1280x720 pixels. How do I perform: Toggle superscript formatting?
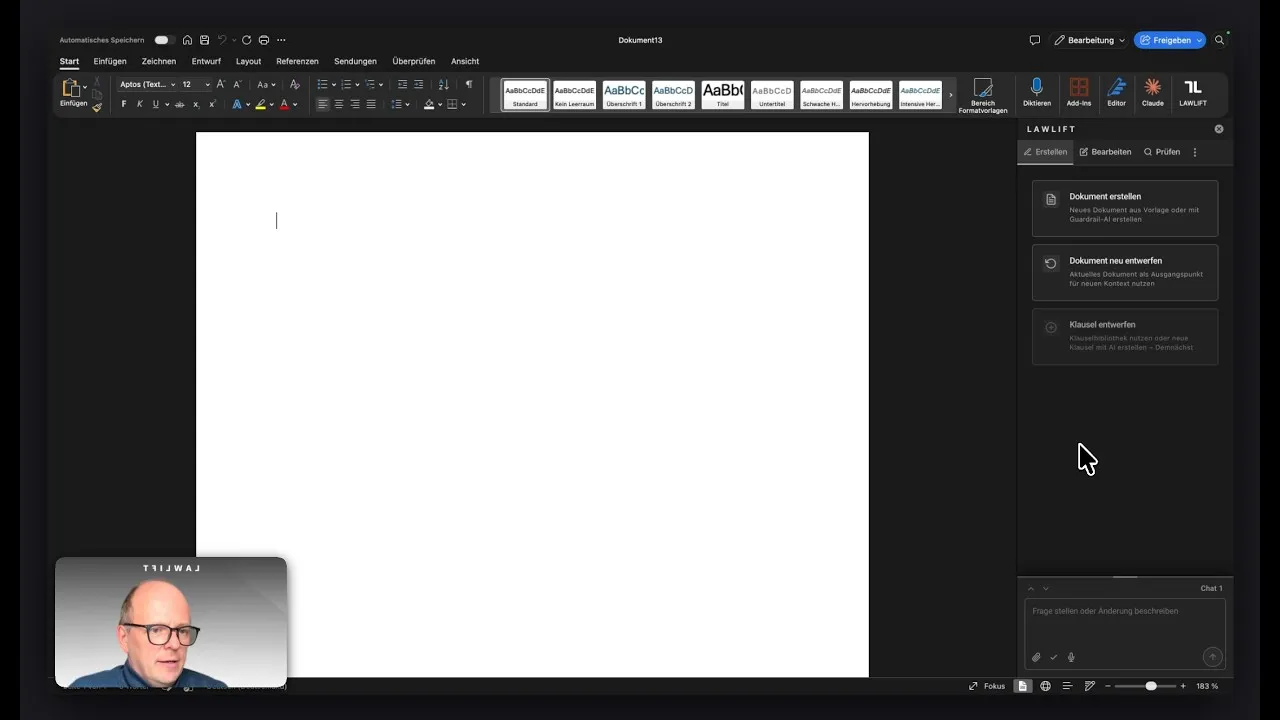pos(212,104)
